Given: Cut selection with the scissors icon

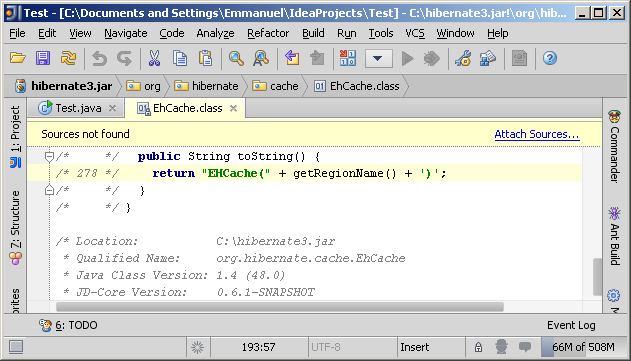Looking at the screenshot, I should pyautogui.click(x=155, y=58).
